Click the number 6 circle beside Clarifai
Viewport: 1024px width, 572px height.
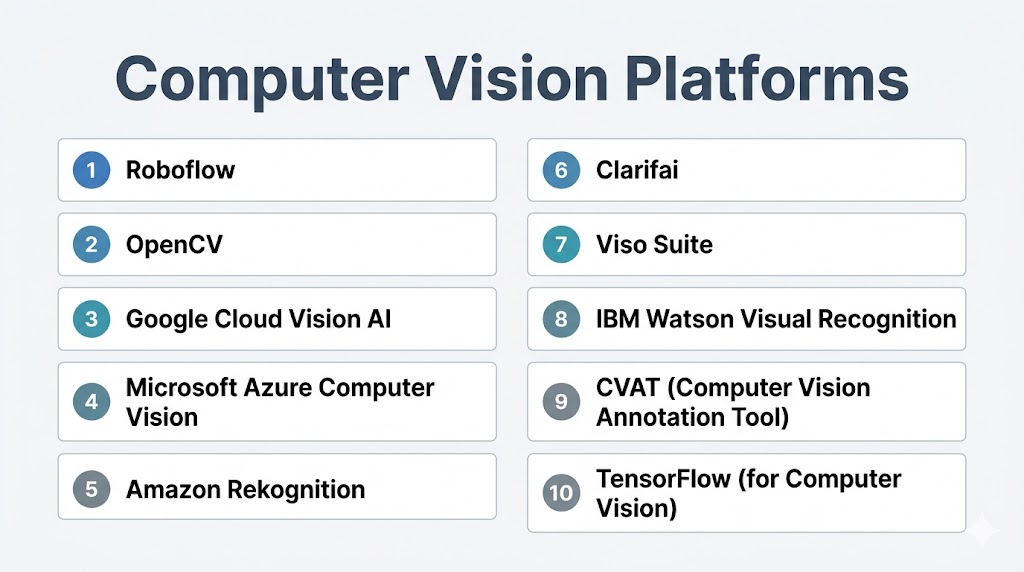[x=561, y=170]
